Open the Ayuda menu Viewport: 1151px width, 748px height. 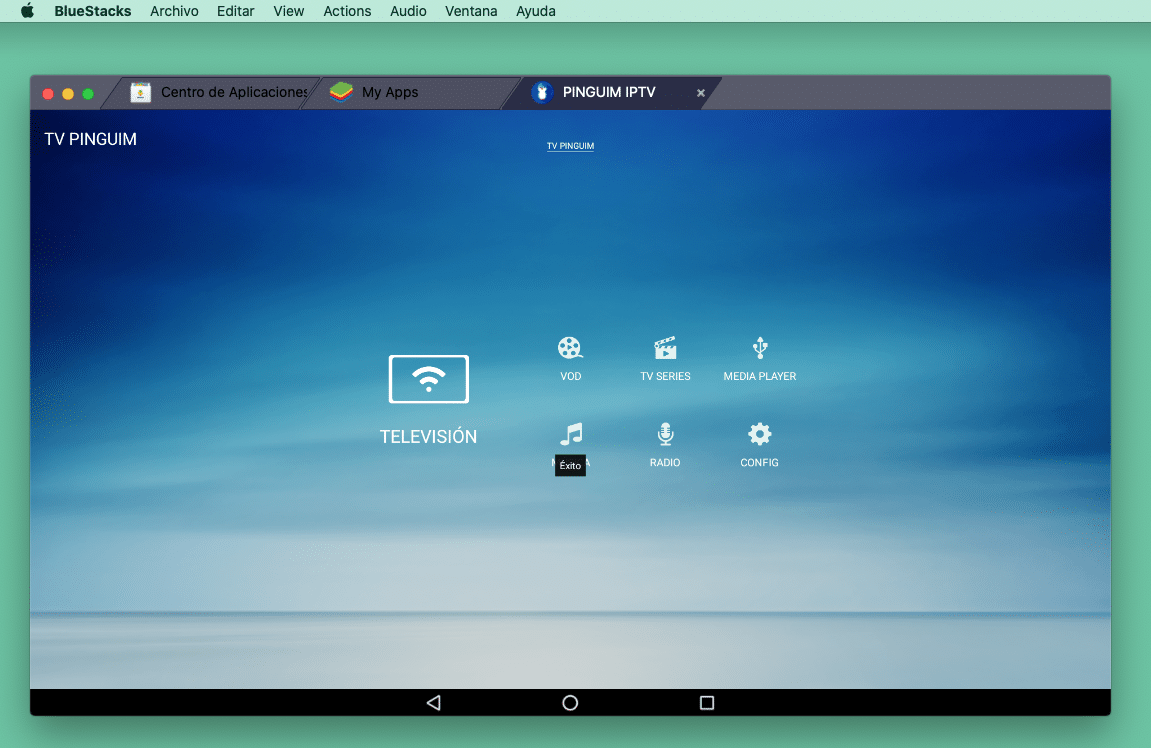[x=535, y=11]
